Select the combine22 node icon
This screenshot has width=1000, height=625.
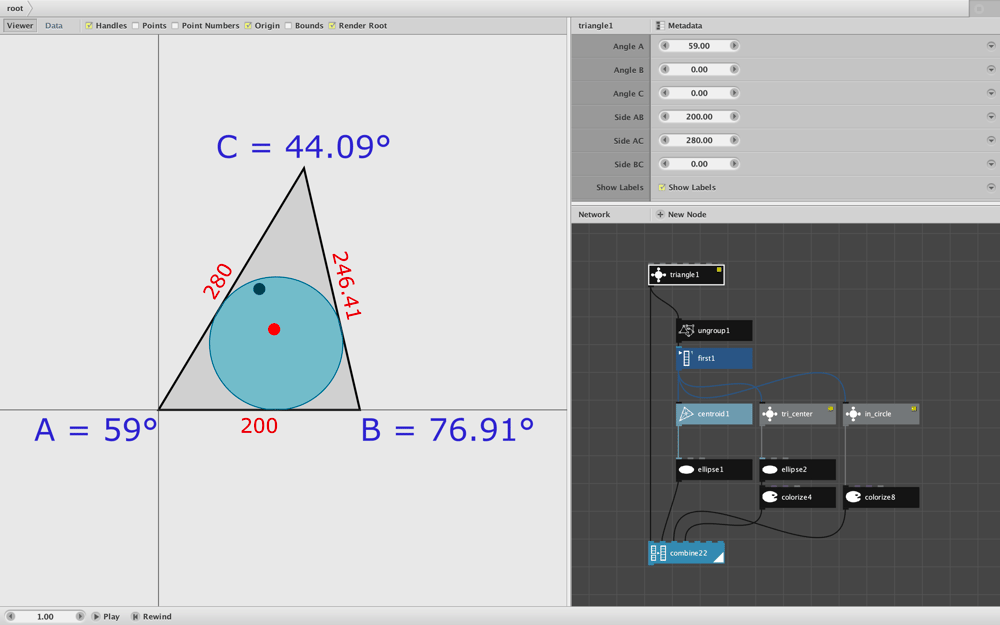(658, 553)
